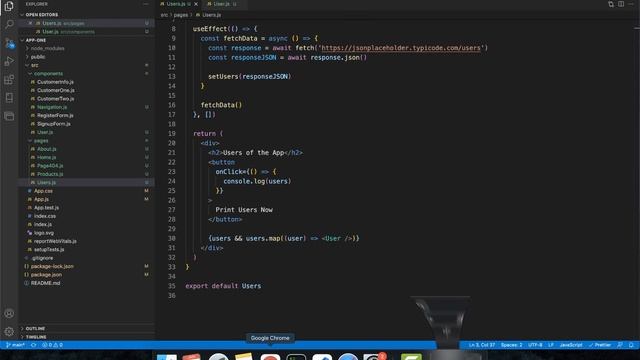Open App.css file

point(43,191)
